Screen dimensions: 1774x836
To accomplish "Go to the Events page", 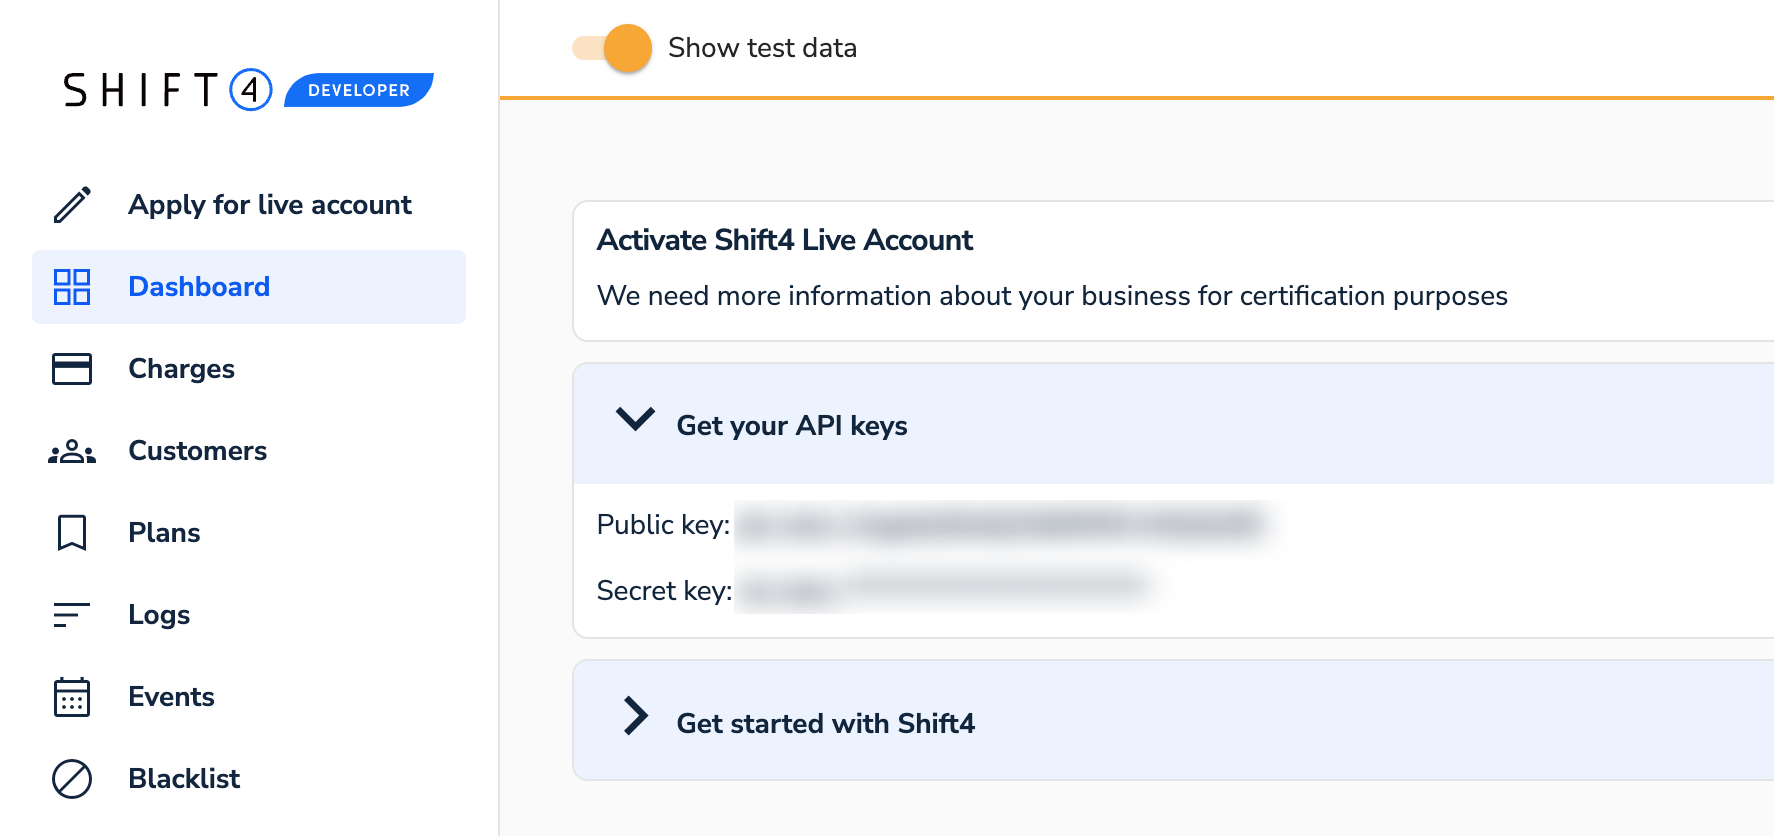I will point(171,697).
